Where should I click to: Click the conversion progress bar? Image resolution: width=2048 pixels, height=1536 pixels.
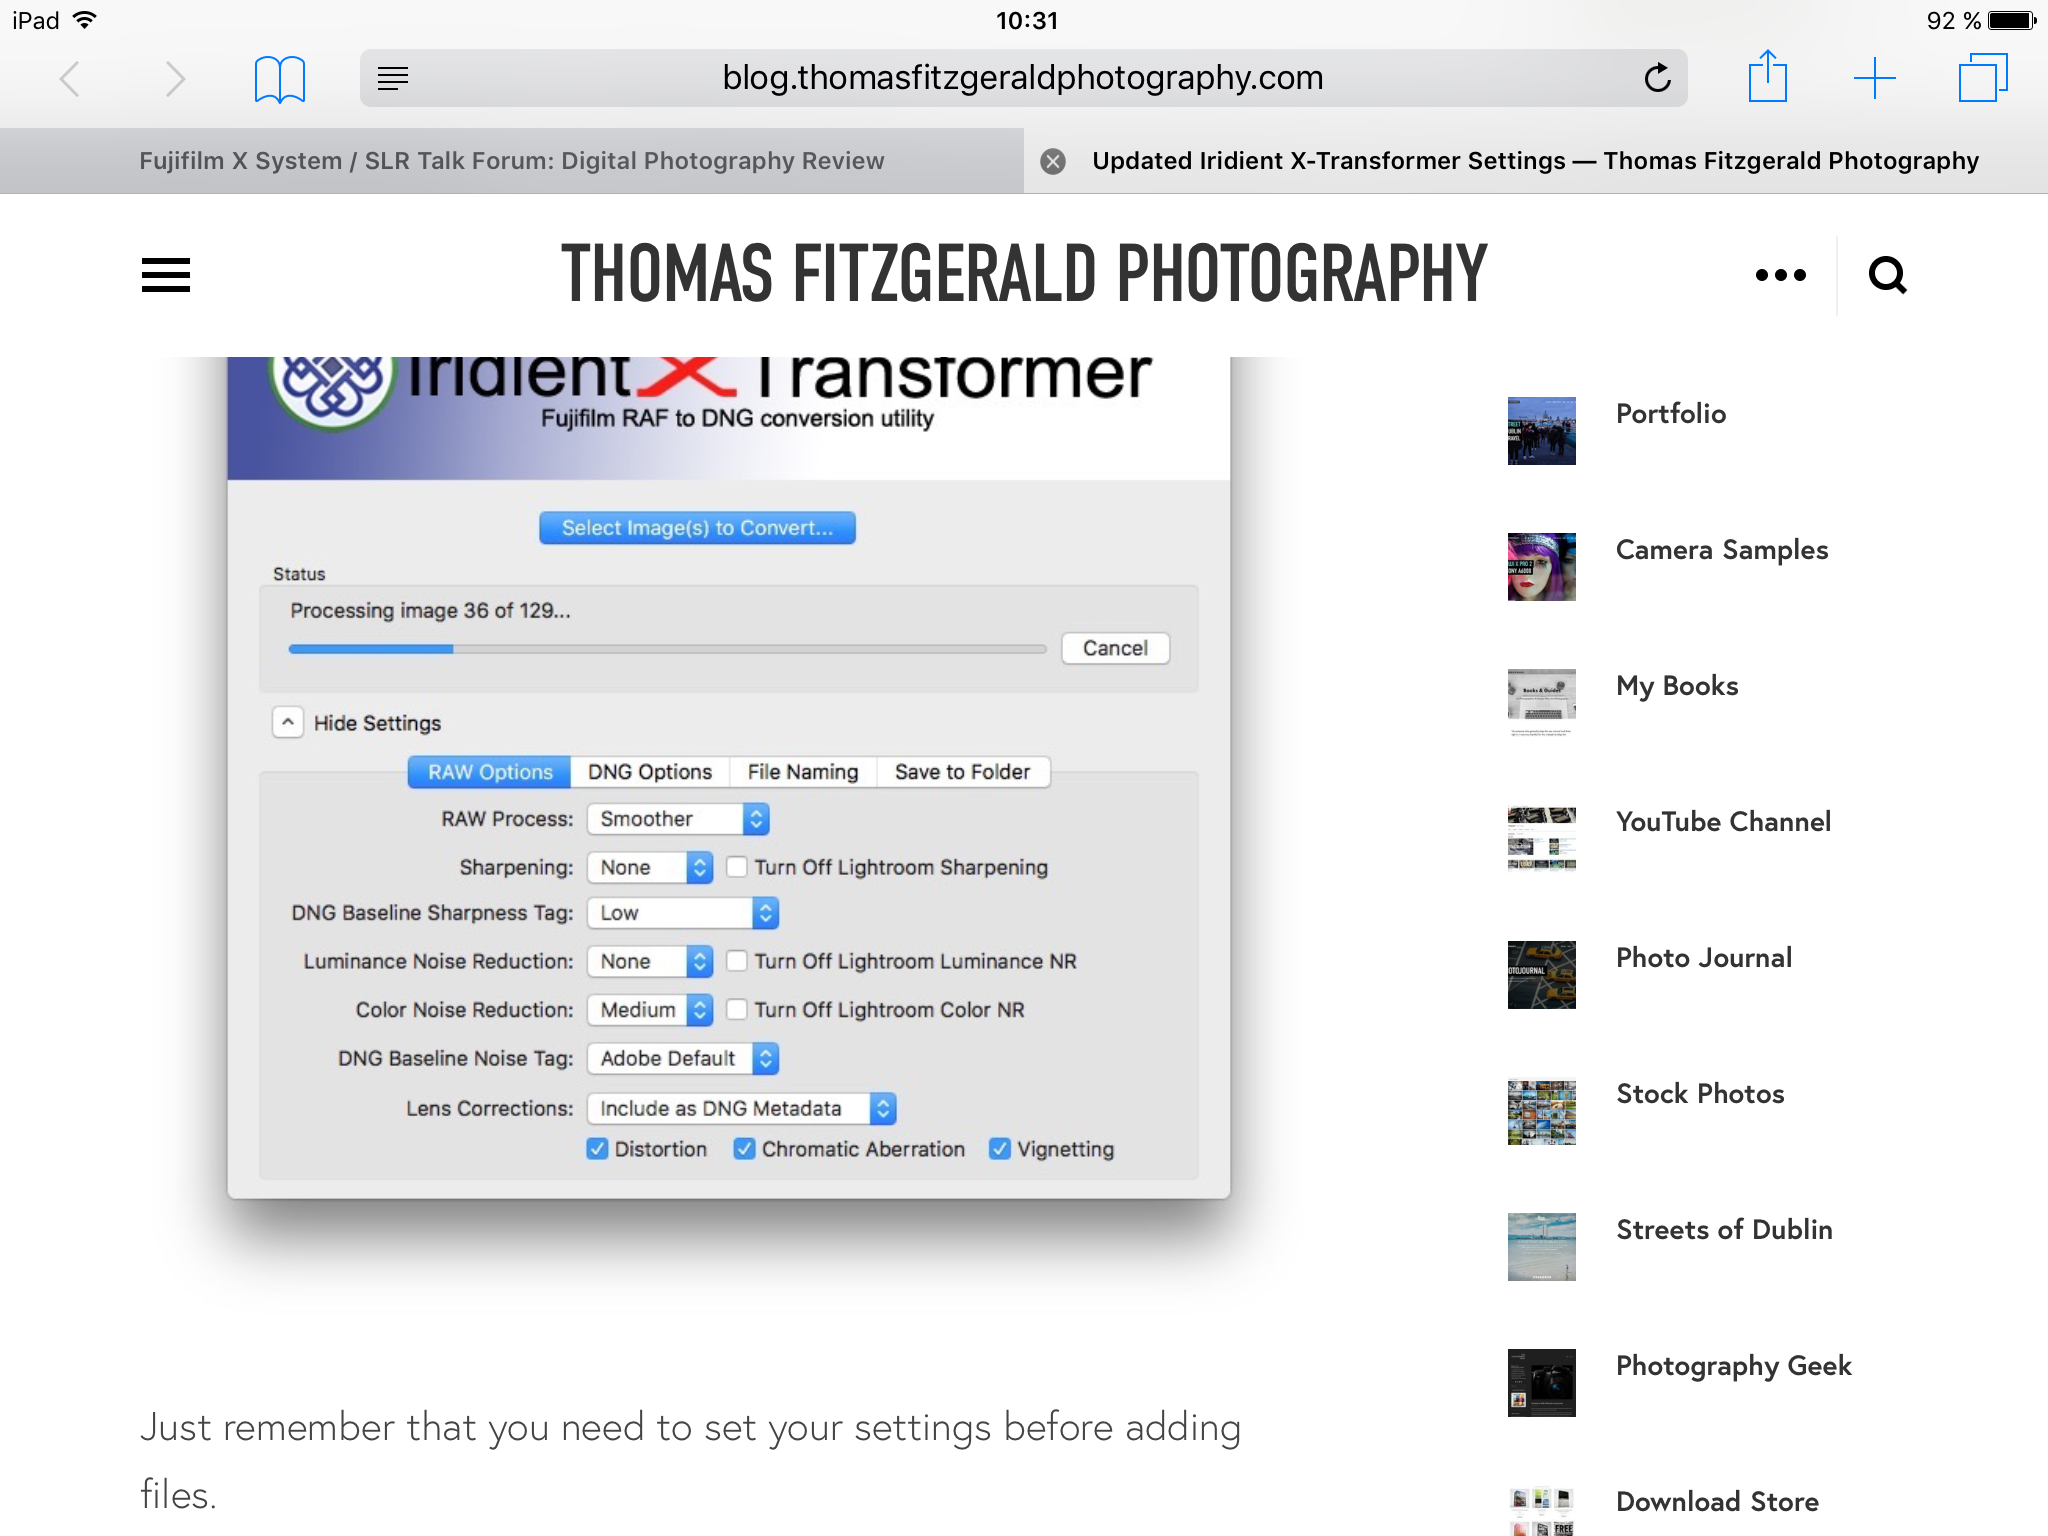click(667, 649)
